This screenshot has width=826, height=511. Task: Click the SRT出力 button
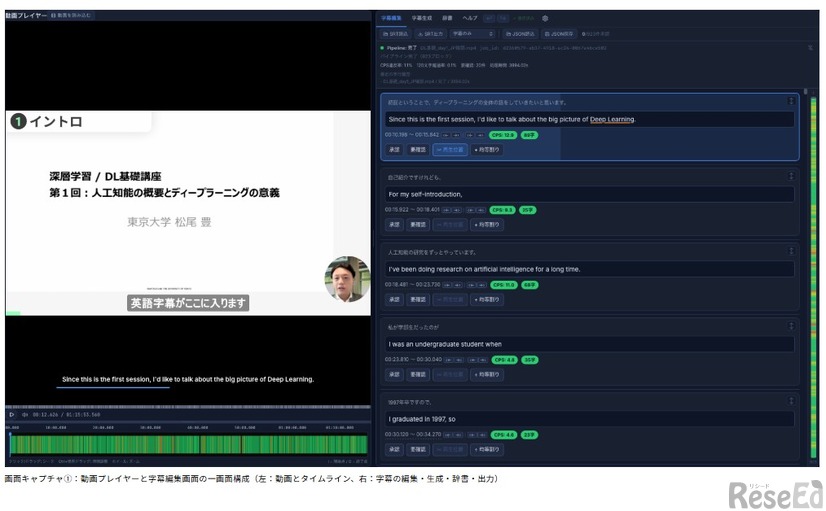pos(430,34)
